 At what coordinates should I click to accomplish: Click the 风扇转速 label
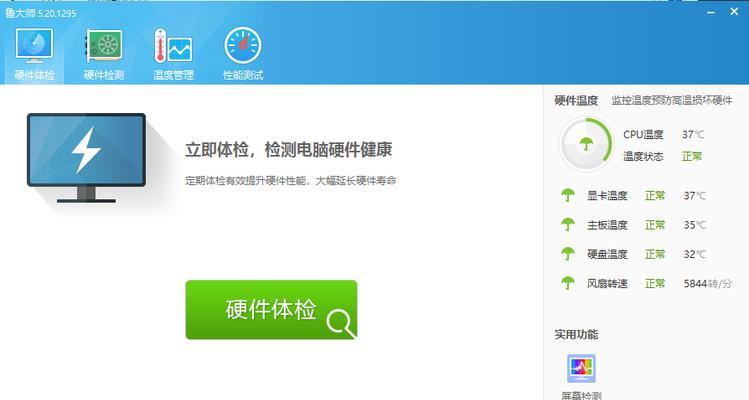(607, 283)
